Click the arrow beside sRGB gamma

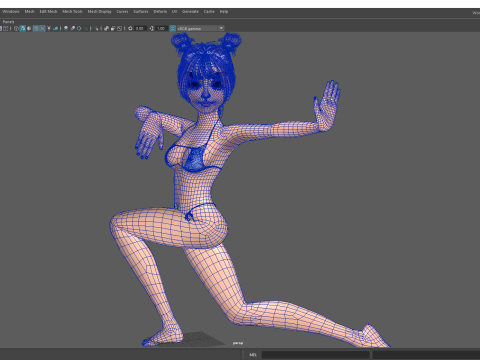point(221,28)
